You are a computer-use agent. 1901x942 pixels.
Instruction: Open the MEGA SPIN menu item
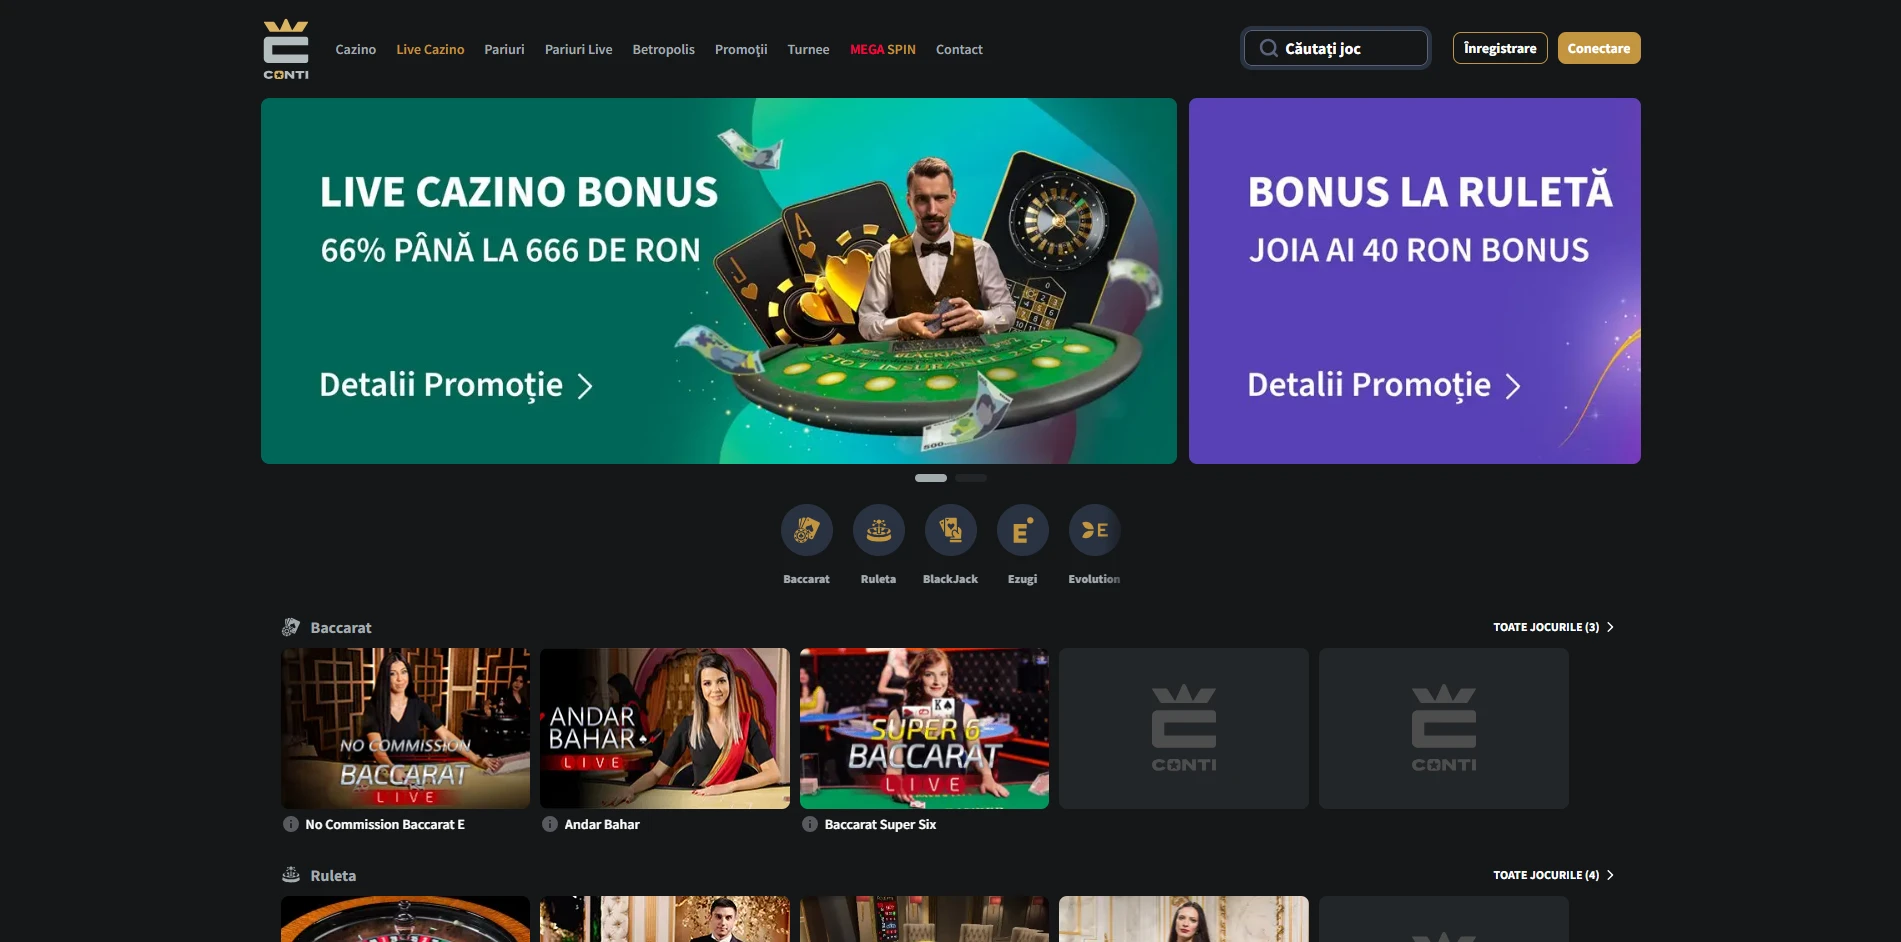[x=882, y=49]
